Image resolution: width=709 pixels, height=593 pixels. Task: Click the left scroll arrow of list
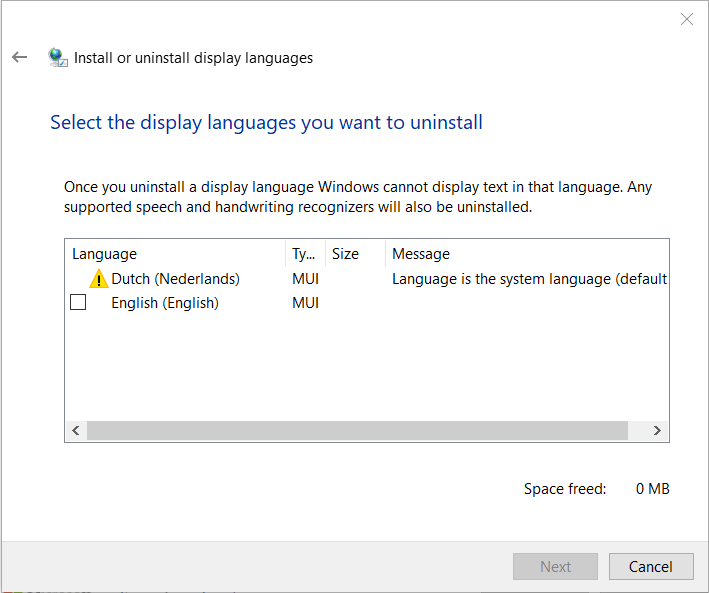click(x=76, y=430)
